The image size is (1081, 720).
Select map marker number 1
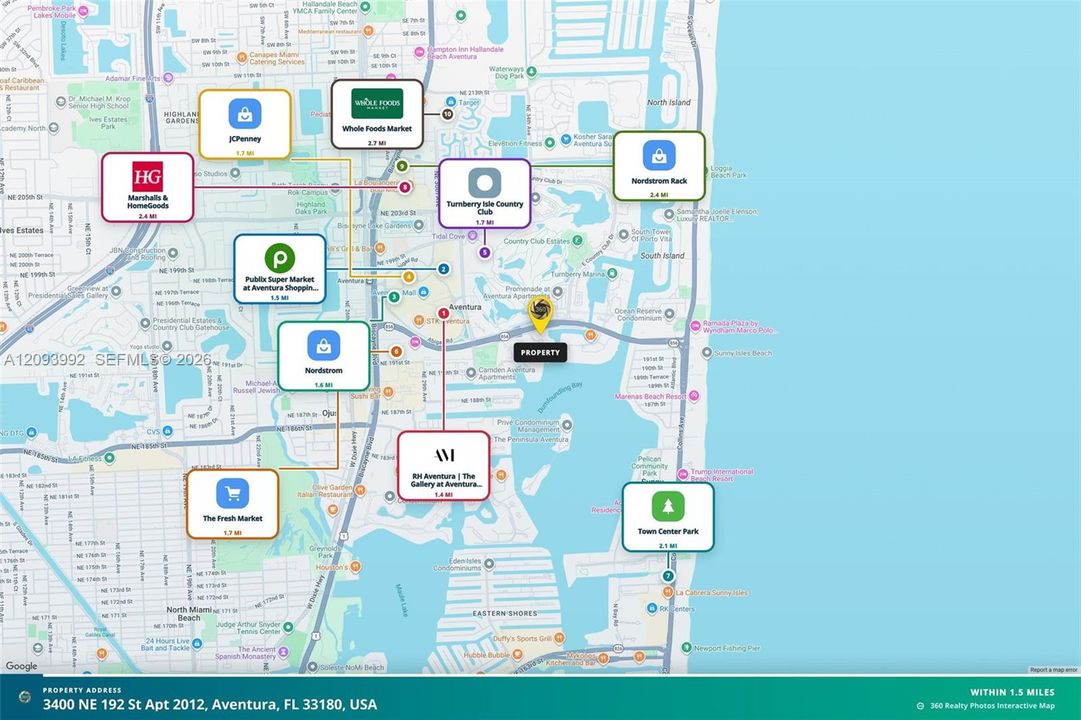click(443, 313)
